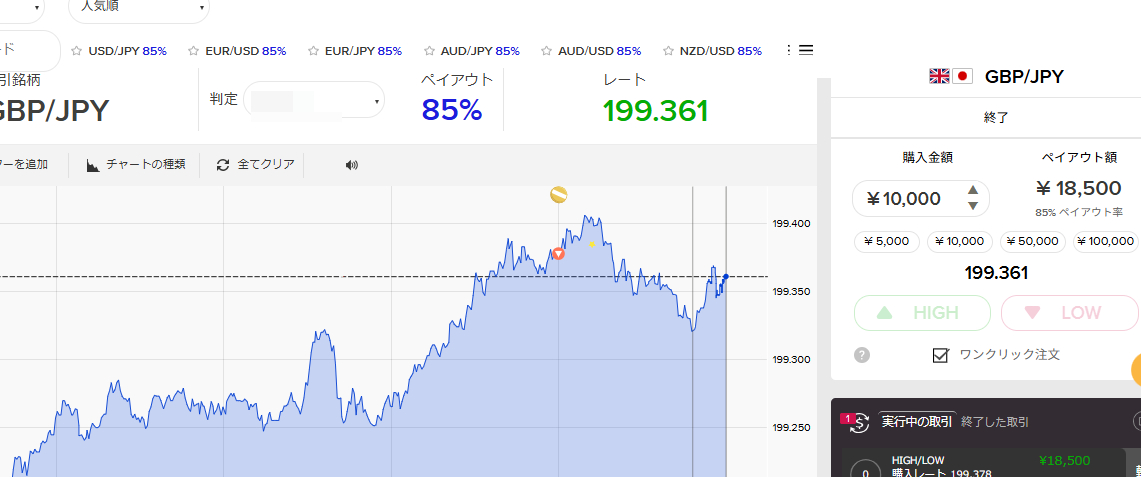Click the 199.400 price axis label
The height and width of the screenshot is (477, 1141).
(790, 223)
